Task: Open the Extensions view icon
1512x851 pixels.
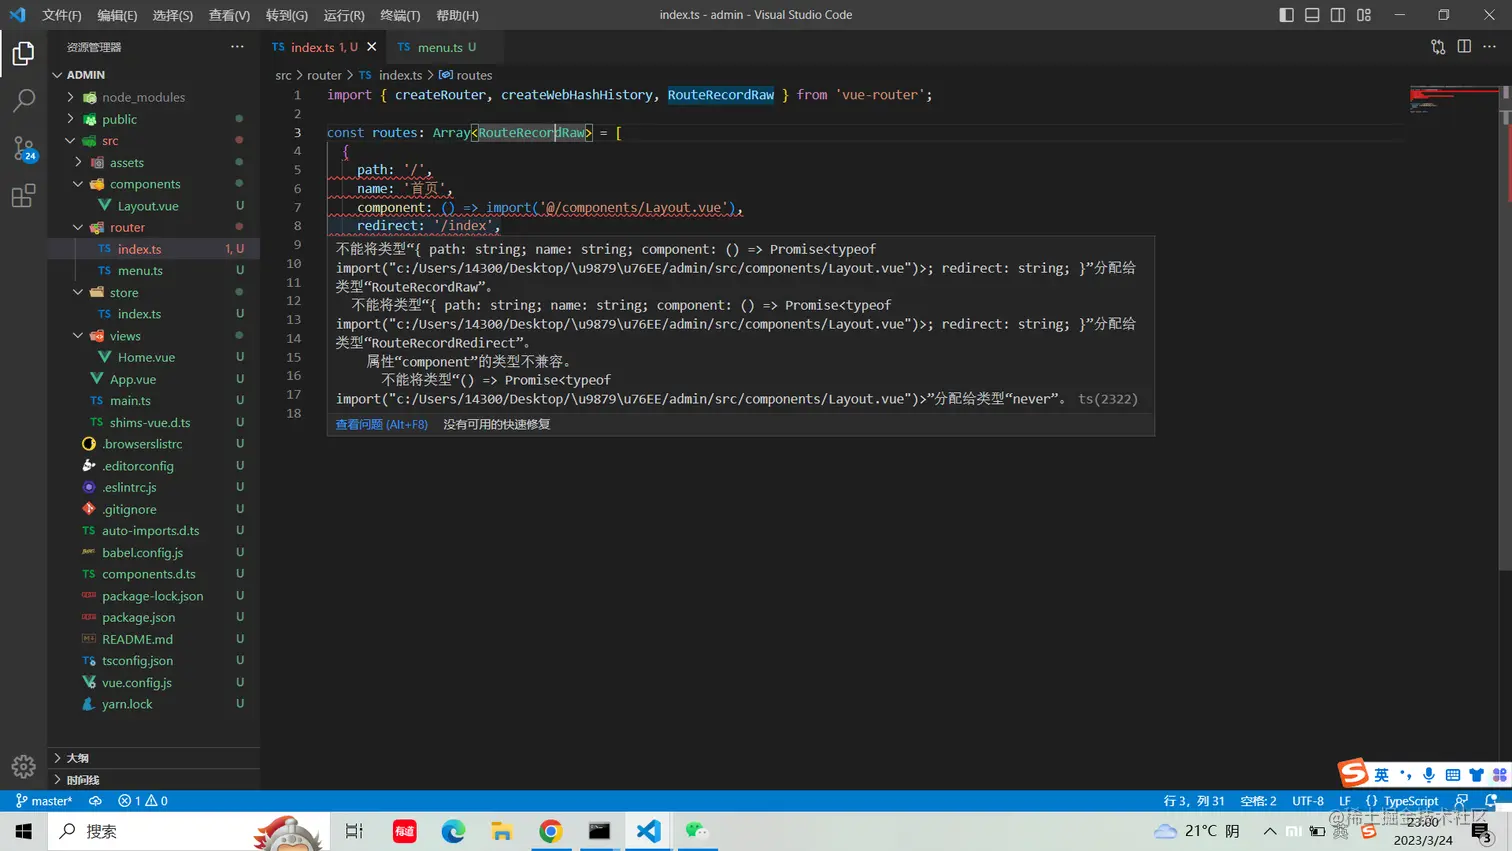Action: click(x=23, y=196)
